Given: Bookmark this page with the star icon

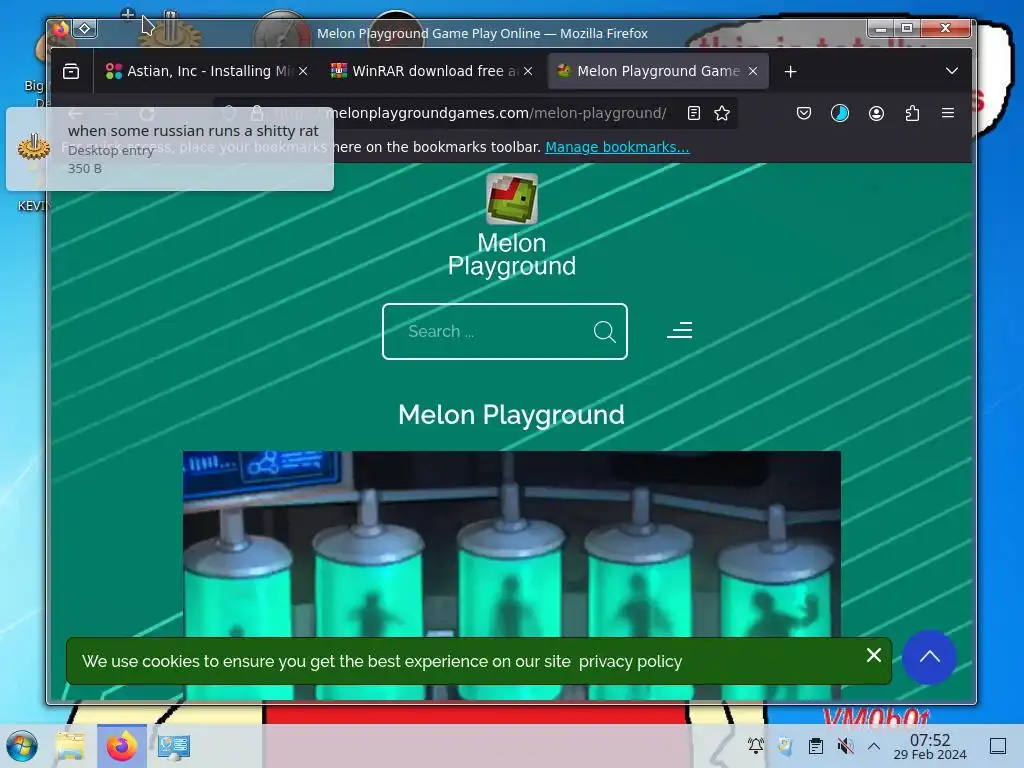Looking at the screenshot, I should pos(722,113).
